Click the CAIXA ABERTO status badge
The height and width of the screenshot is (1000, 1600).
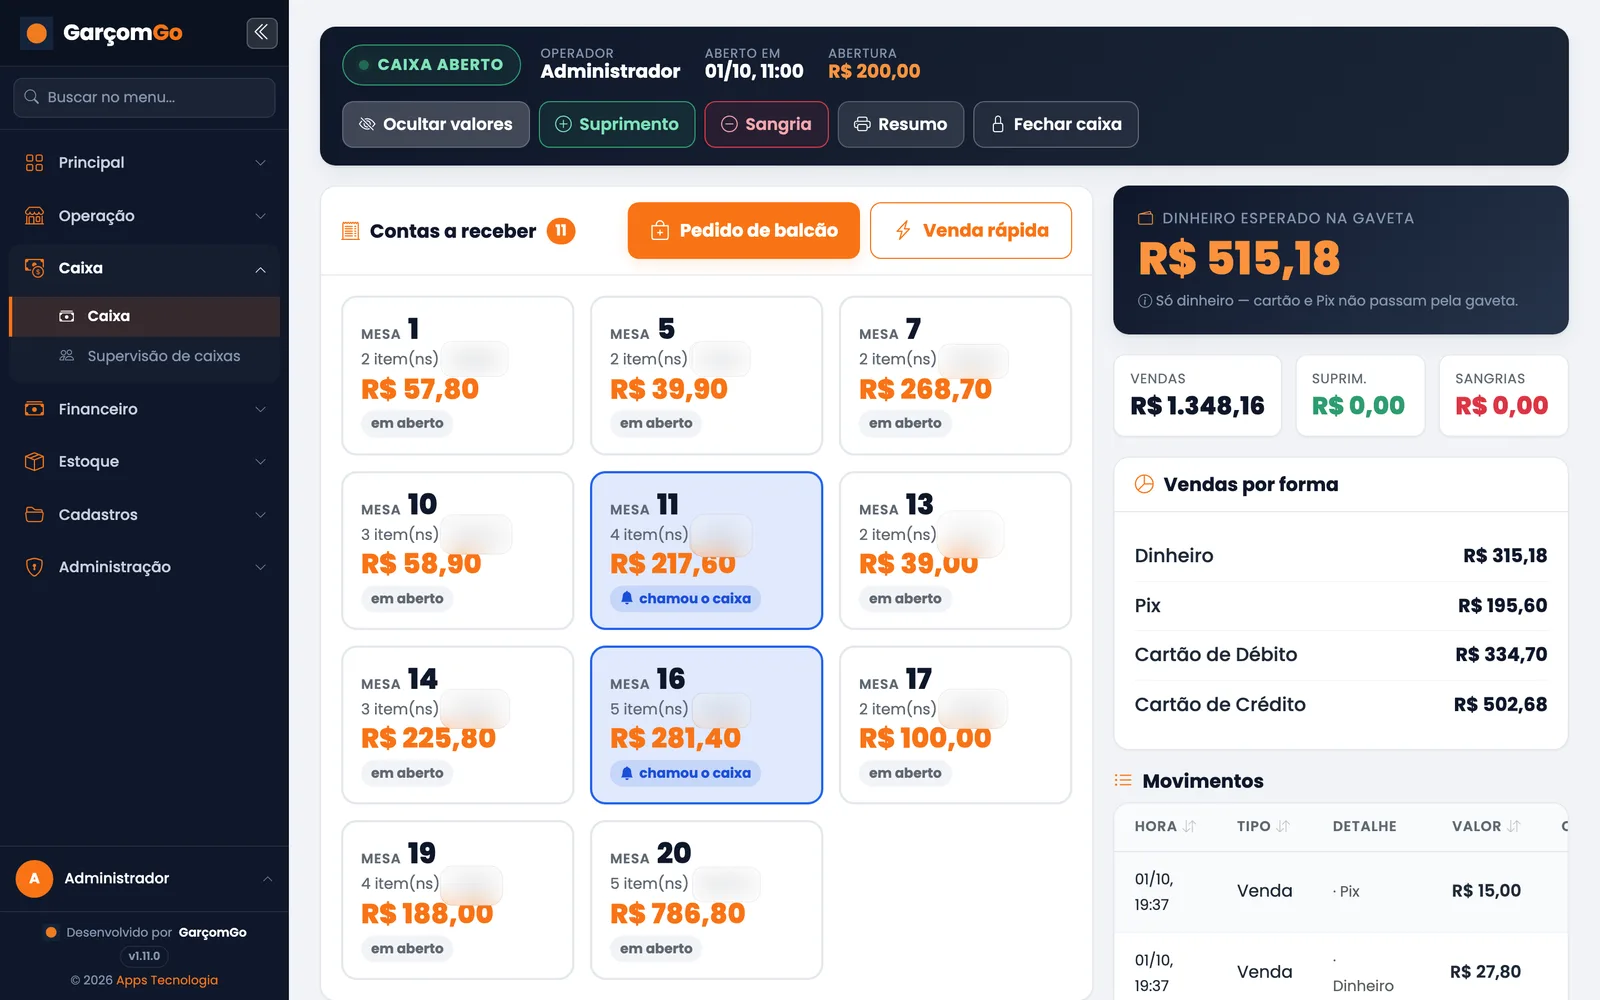431,65
